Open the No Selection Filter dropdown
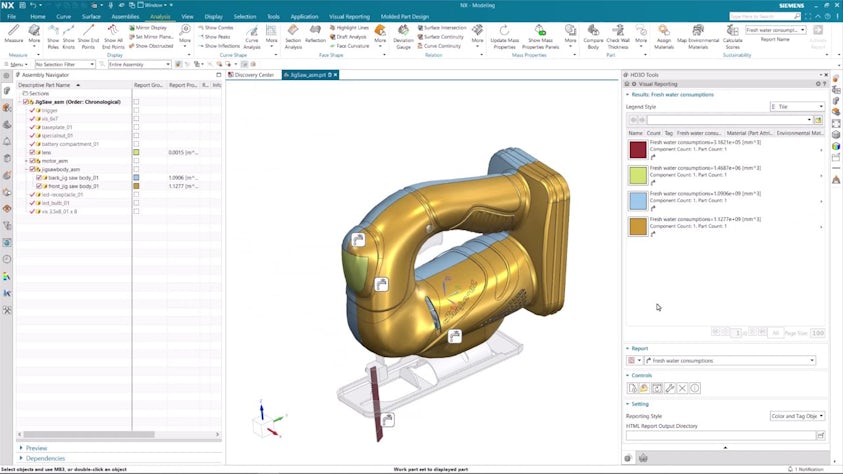The height and width of the screenshot is (474, 843). point(65,64)
